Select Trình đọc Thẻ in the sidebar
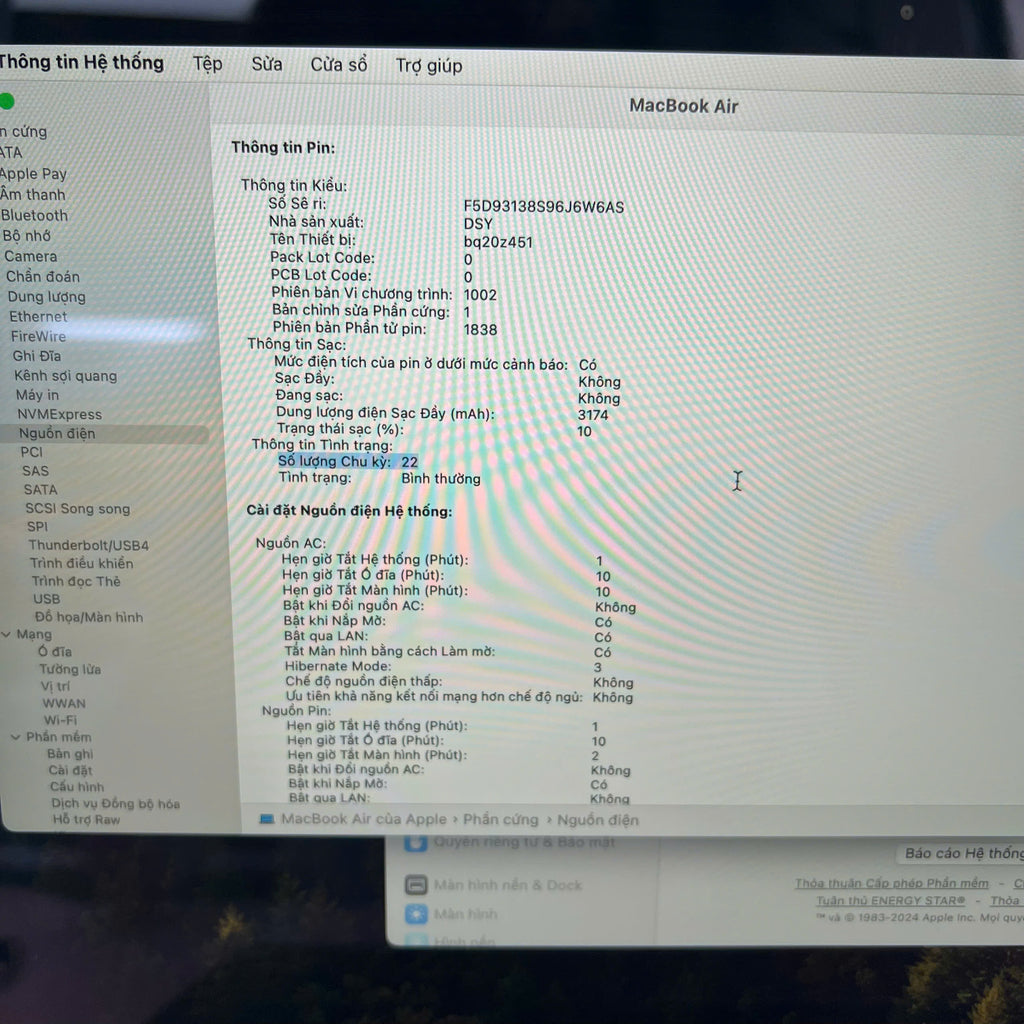This screenshot has height=1024, width=1024. pos(76,581)
